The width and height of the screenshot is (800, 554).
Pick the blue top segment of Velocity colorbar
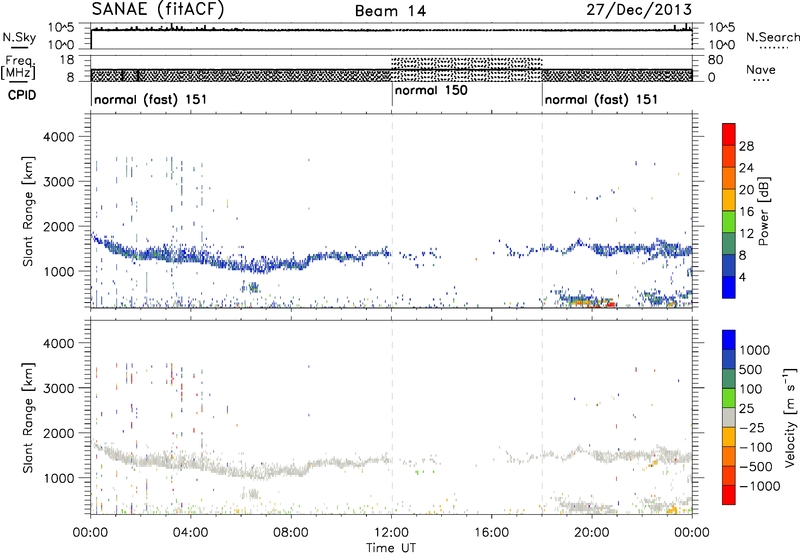729,340
